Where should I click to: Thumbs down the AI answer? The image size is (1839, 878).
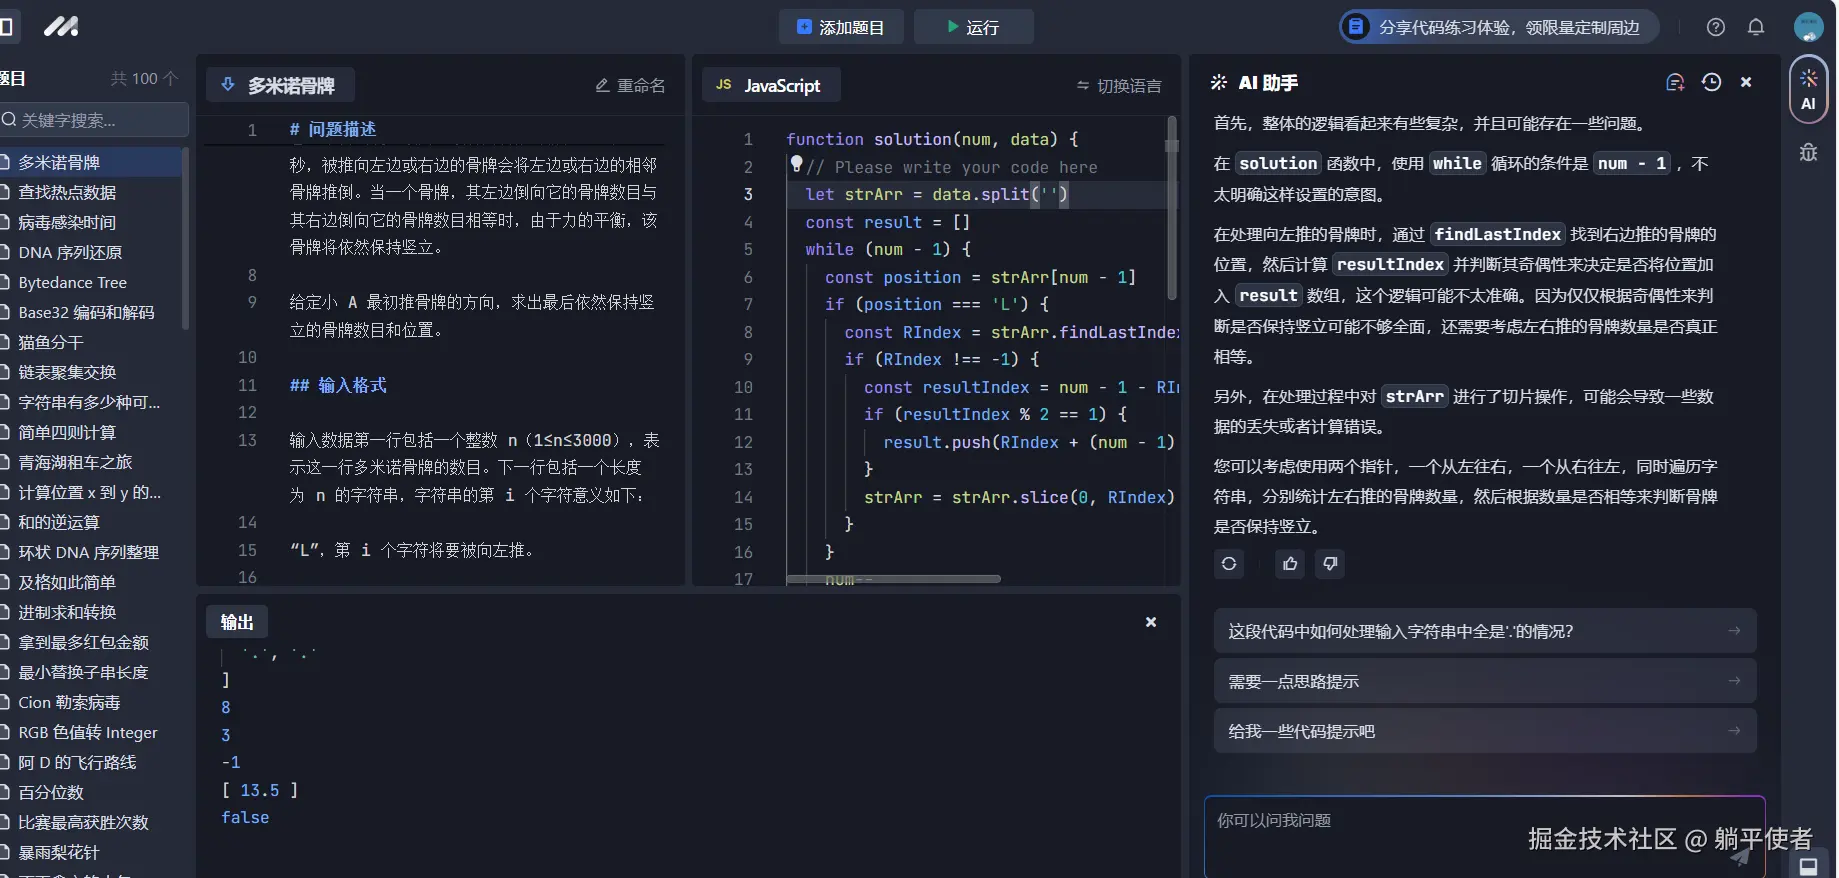(1330, 564)
